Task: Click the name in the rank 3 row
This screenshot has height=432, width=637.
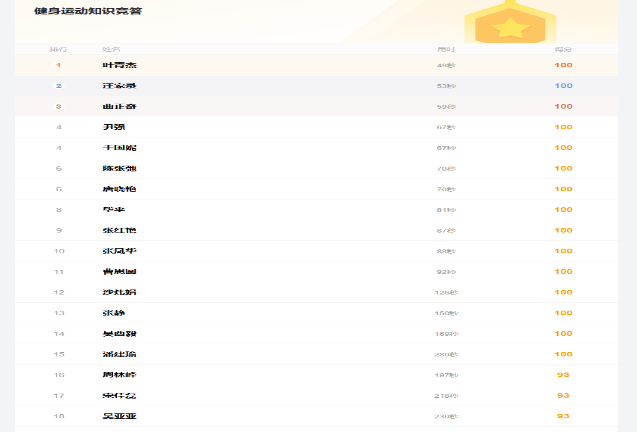Action: coord(119,106)
